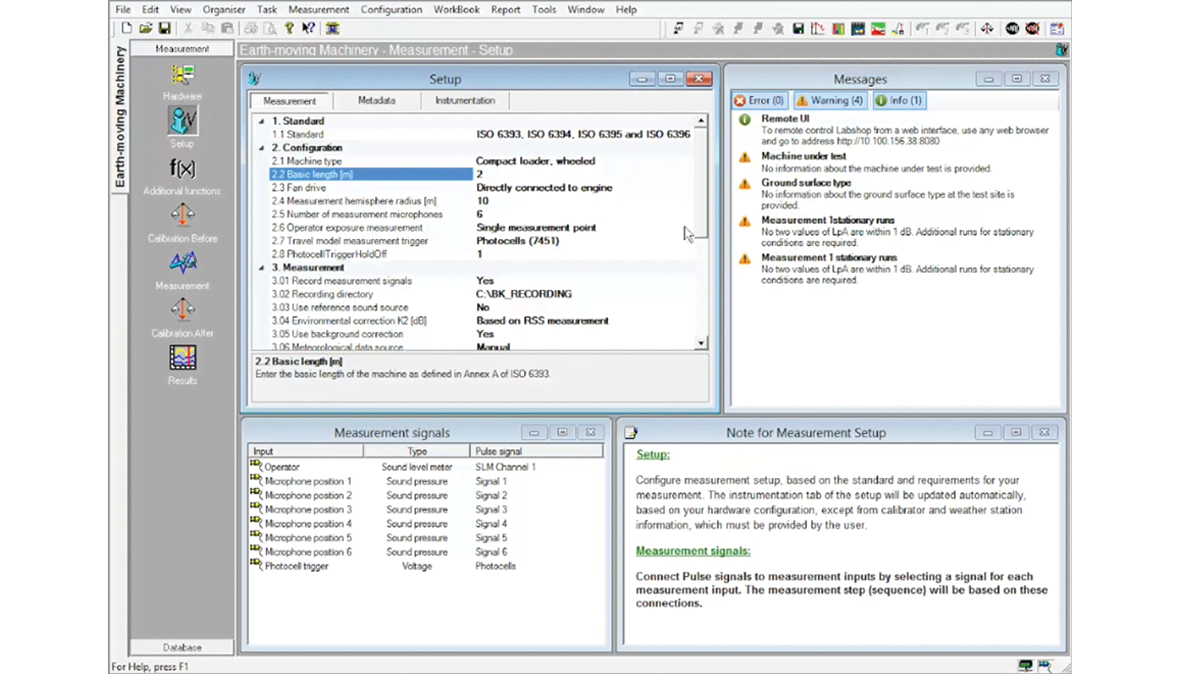Toggle the Error (0) message filter
1180x674 pixels.
(759, 101)
